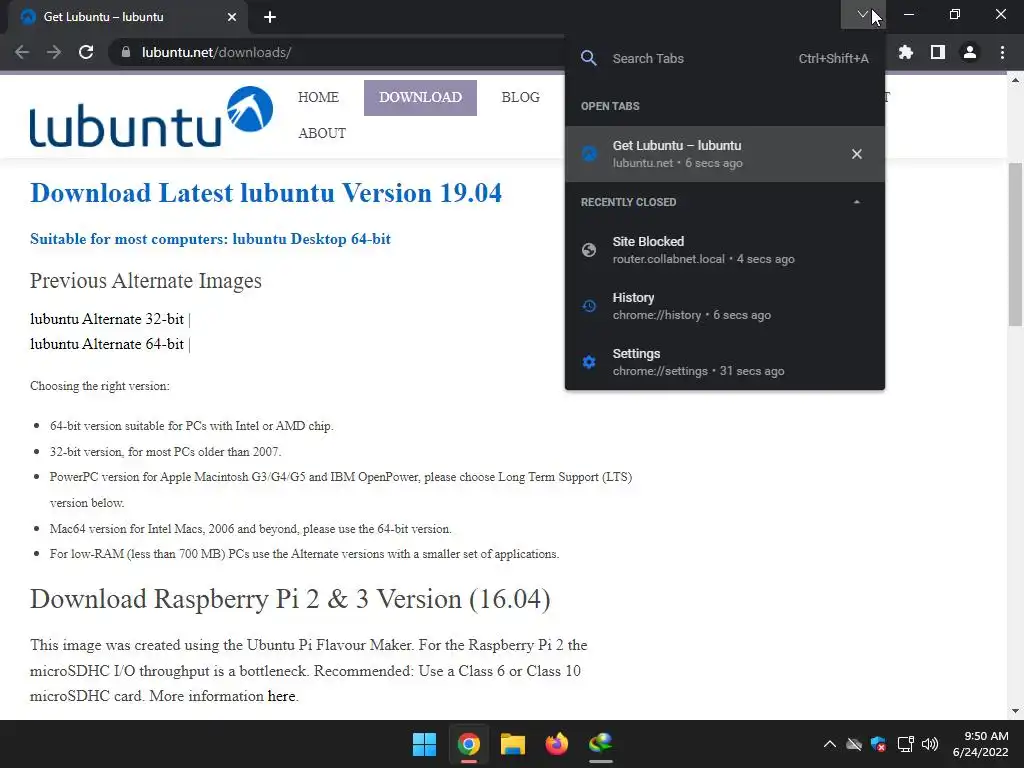Image resolution: width=1024 pixels, height=768 pixels.
Task: Click 'Previous Alternate Images' heading text
Action: [146, 281]
